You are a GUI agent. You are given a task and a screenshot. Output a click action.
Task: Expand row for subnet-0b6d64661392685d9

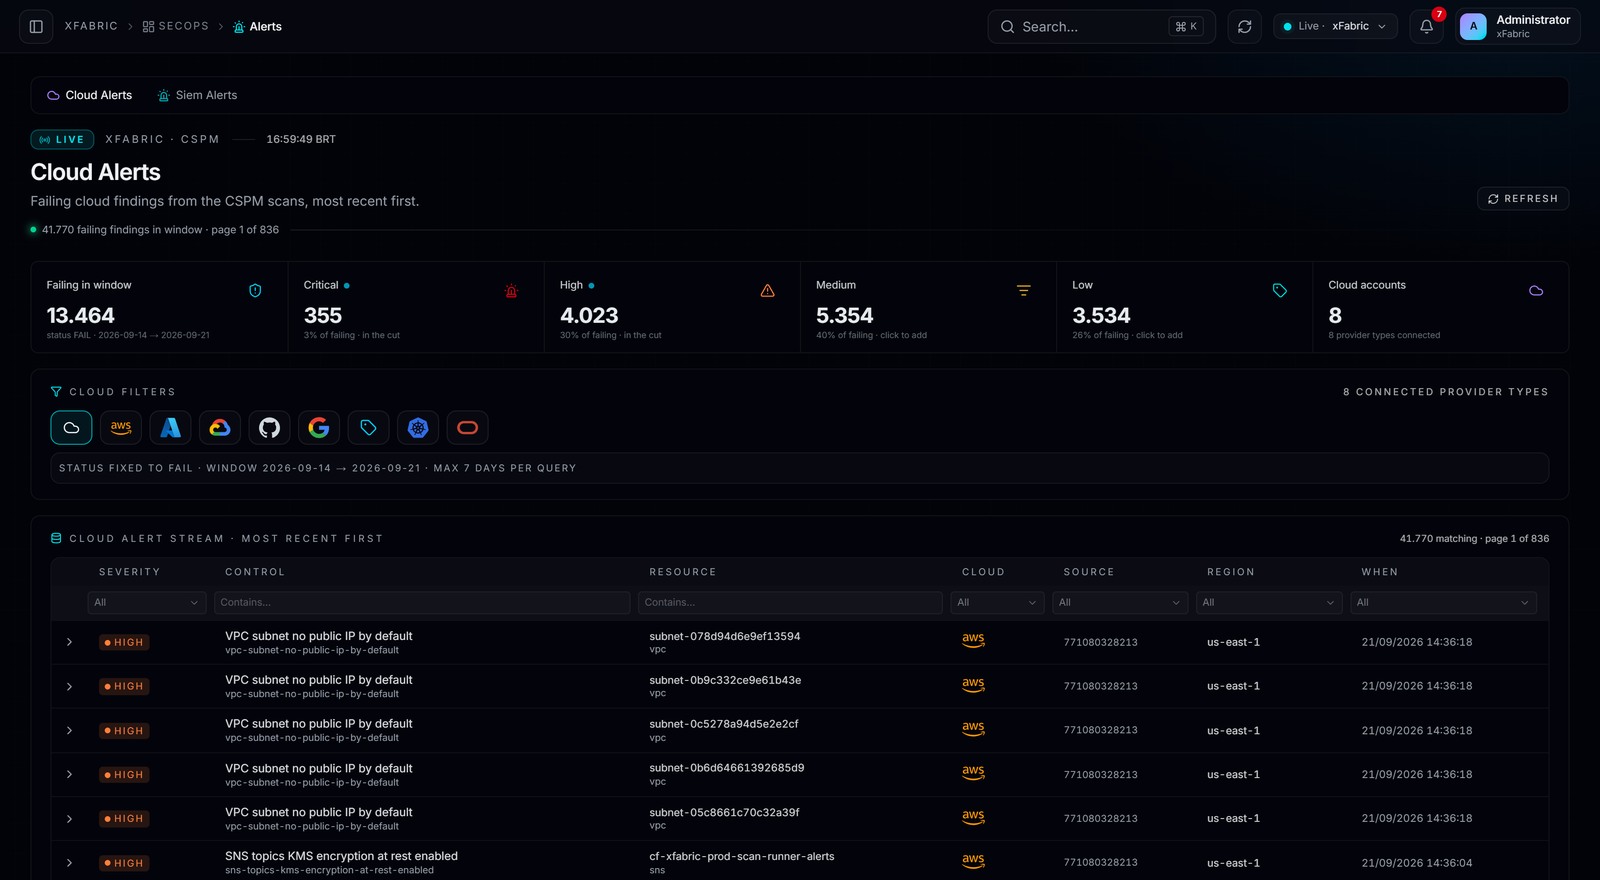click(69, 774)
